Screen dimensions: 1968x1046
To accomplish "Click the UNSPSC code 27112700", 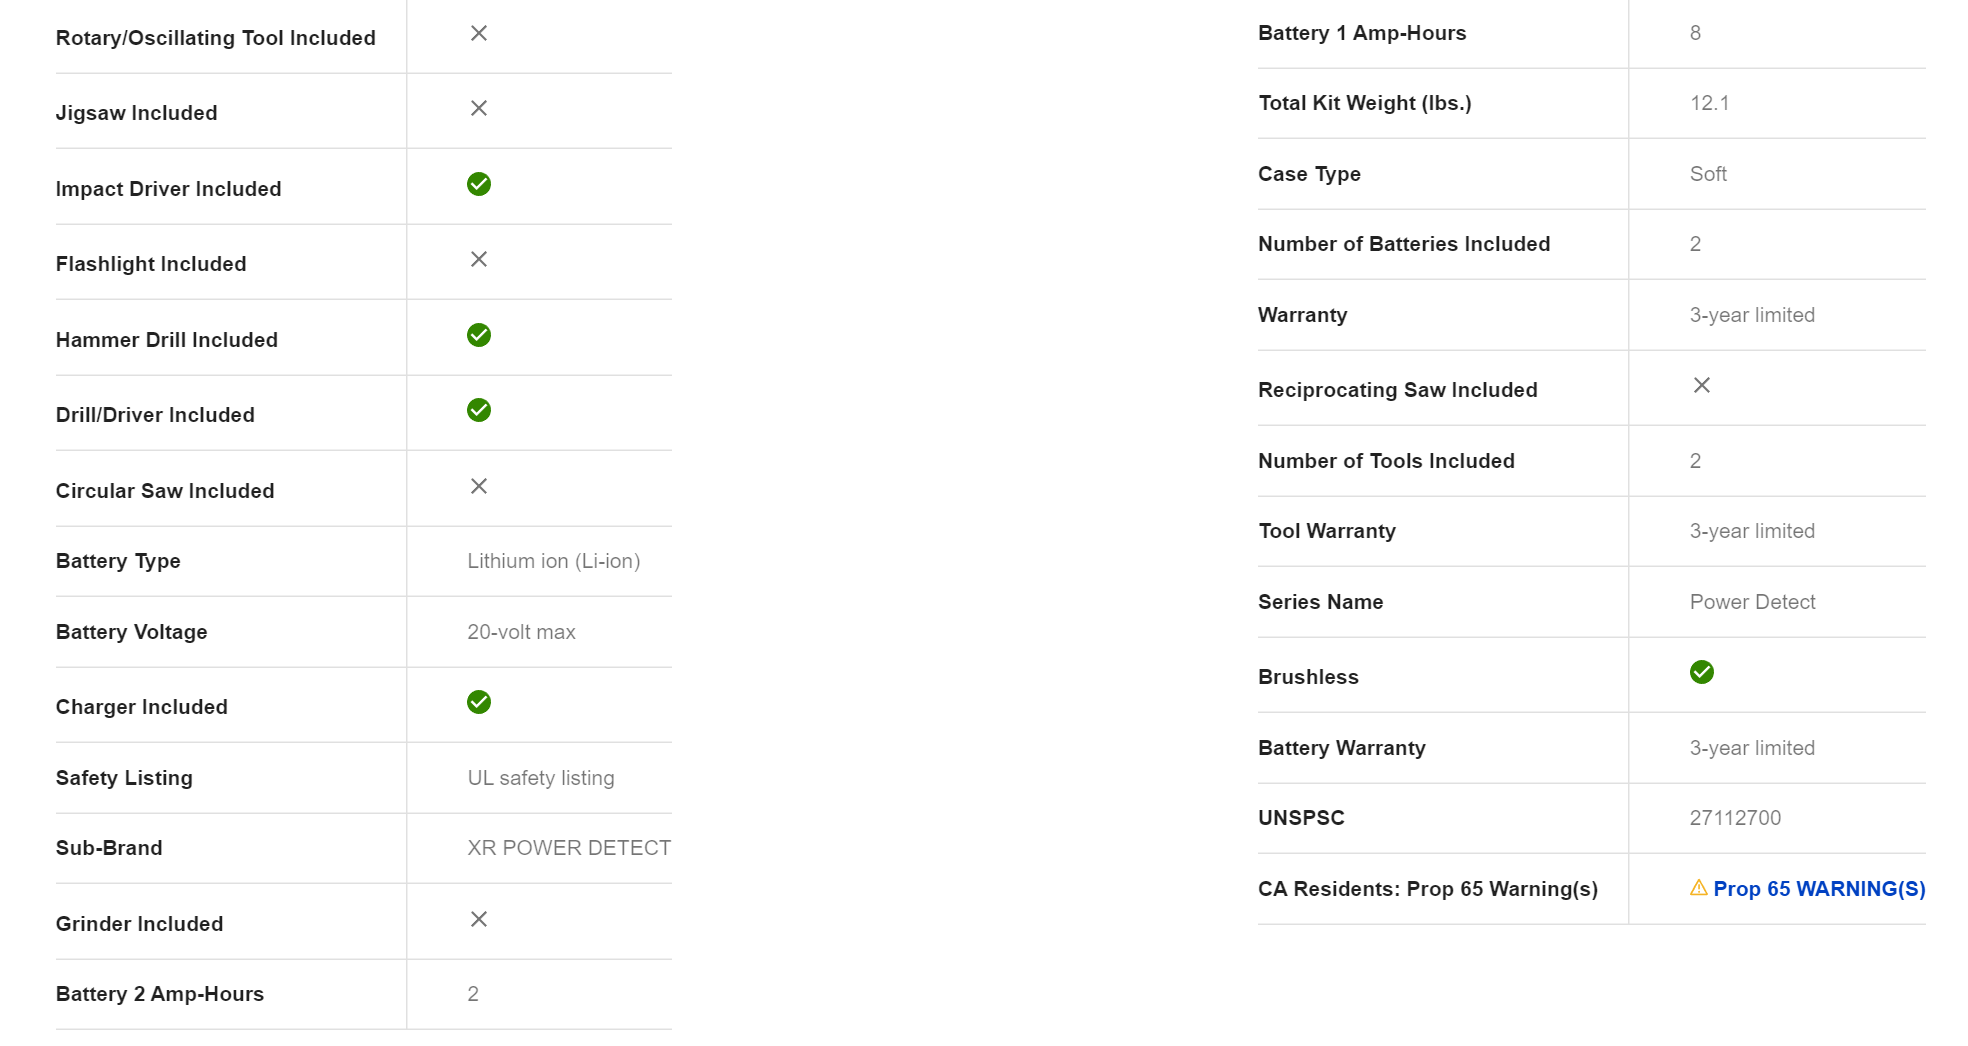I will pyautogui.click(x=1735, y=818).
